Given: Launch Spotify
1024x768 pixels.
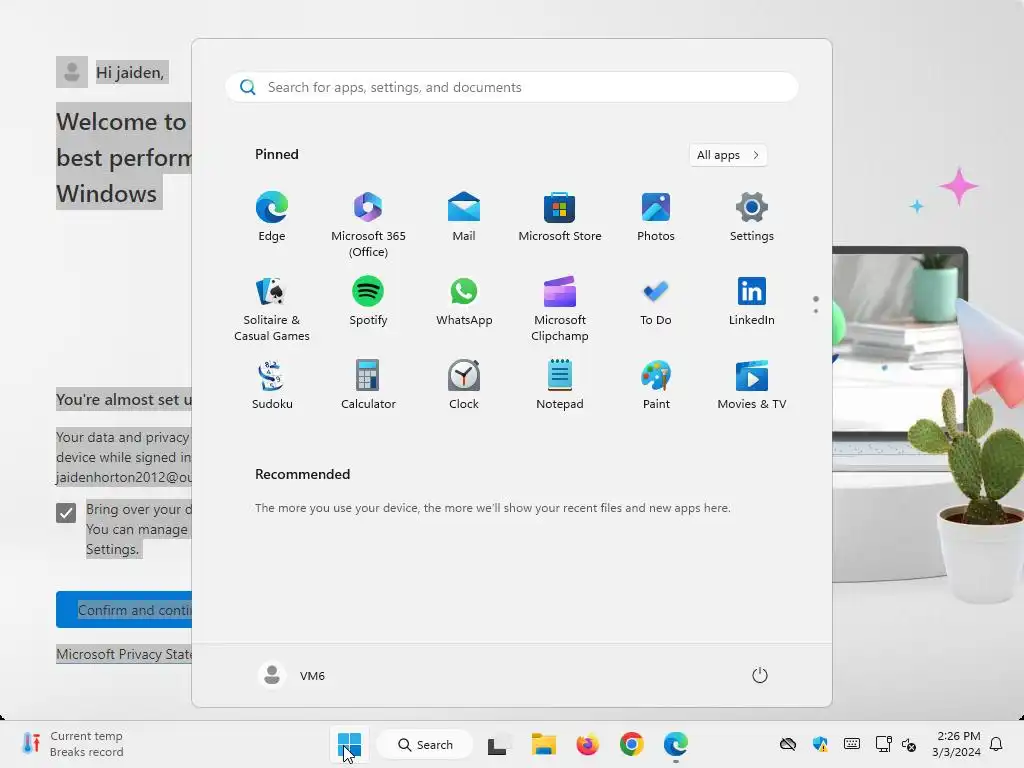Looking at the screenshot, I should [x=368, y=302].
